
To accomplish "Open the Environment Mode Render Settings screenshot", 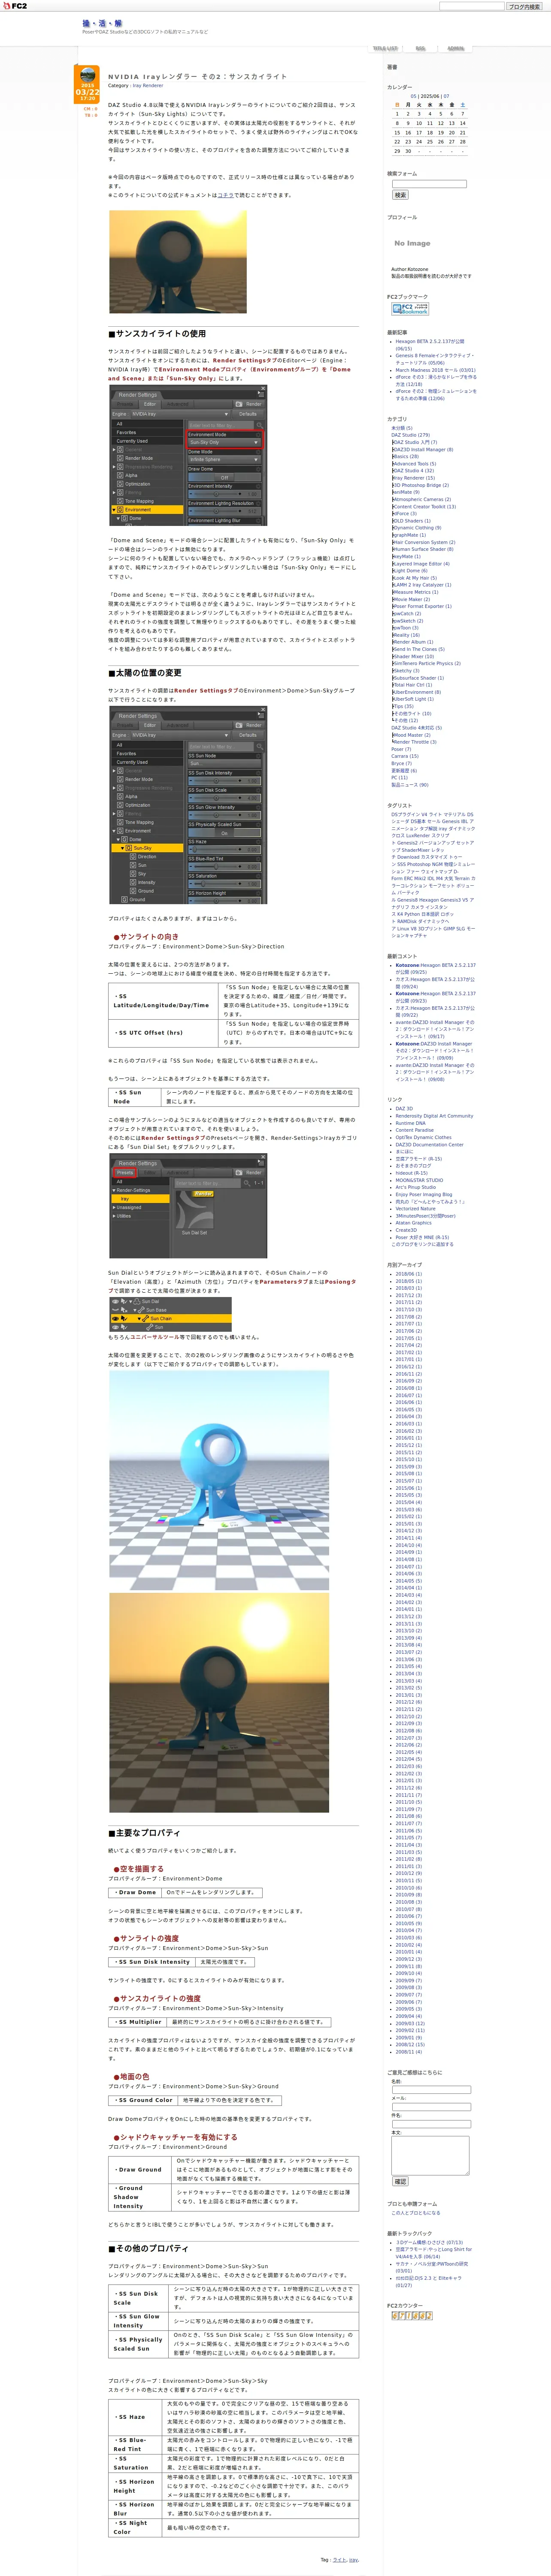I will tap(188, 456).
